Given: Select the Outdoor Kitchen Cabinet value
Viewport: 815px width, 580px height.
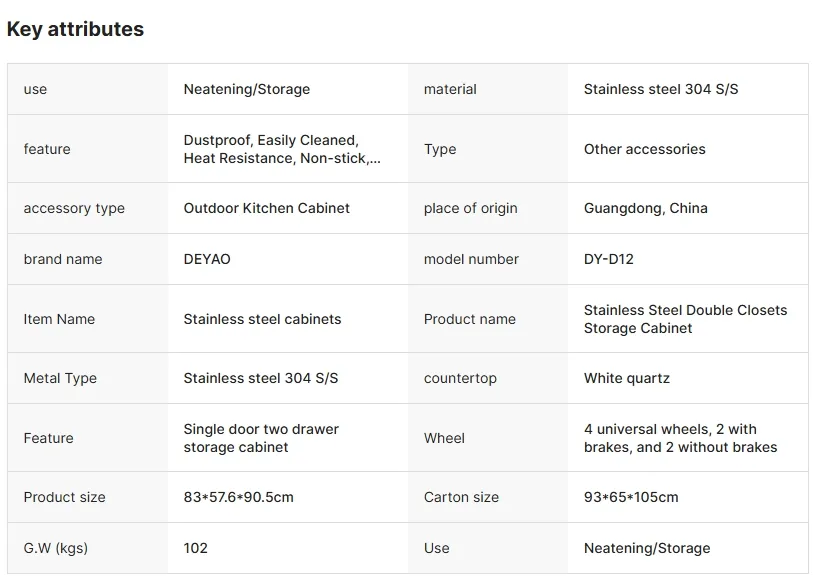Looking at the screenshot, I should click(266, 208).
